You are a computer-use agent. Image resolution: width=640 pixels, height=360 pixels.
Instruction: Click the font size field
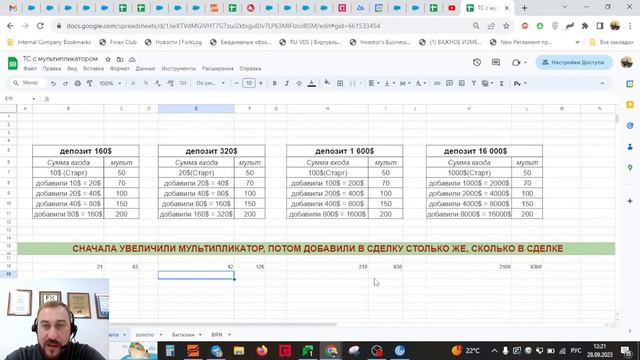pyautogui.click(x=249, y=83)
